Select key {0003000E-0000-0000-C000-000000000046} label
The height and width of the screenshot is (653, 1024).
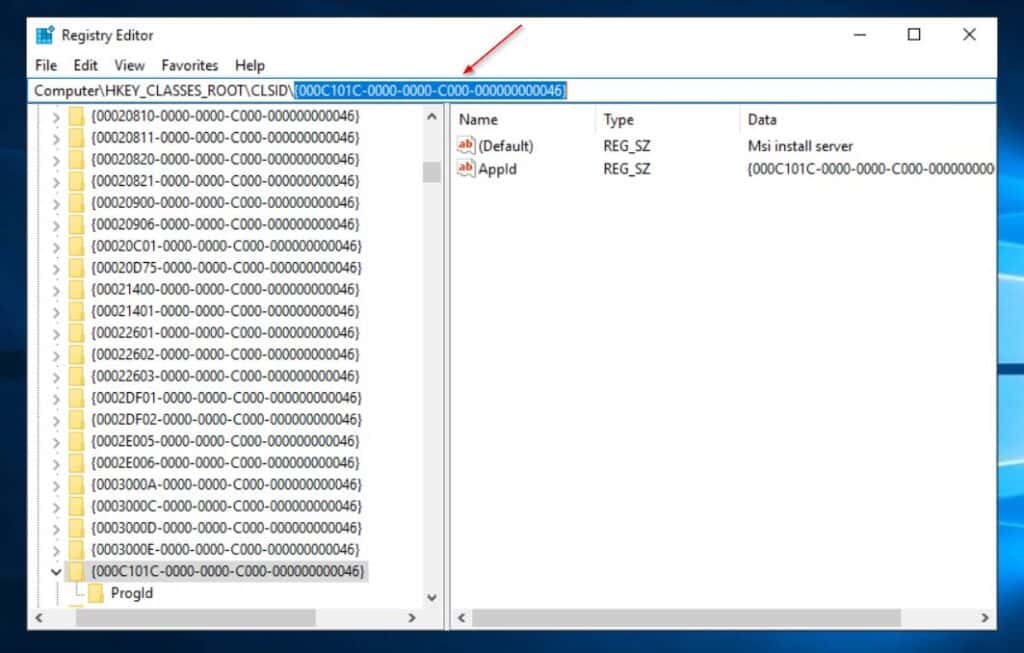click(225, 549)
